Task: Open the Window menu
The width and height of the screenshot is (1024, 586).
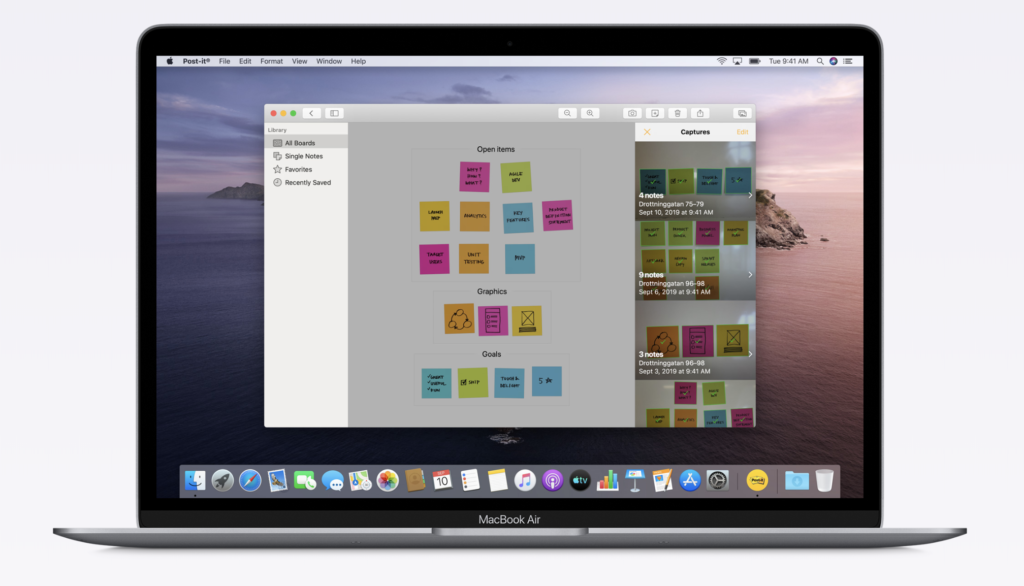Action: [329, 60]
